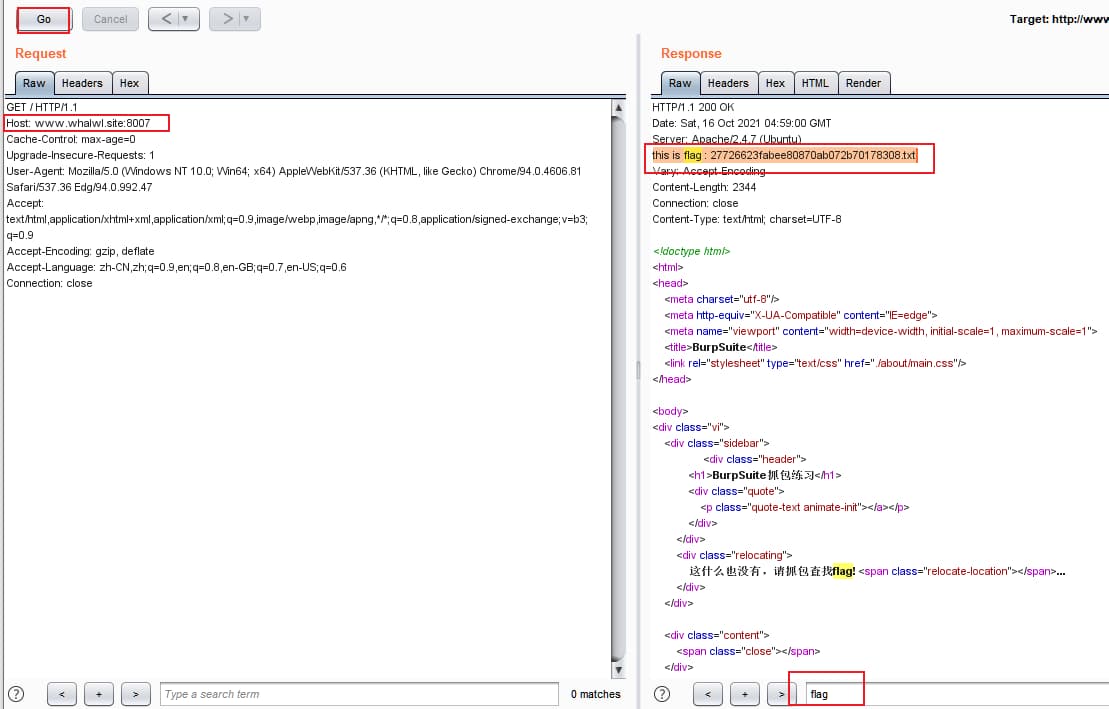Open response search help icon

click(662, 694)
